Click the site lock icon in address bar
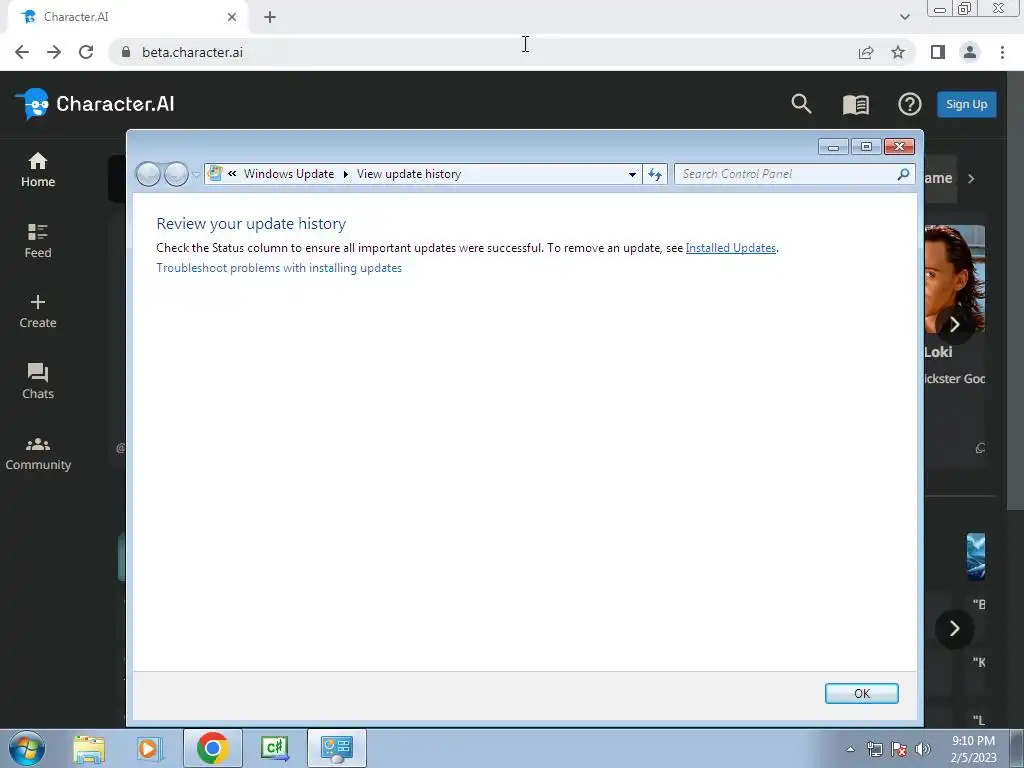The height and width of the screenshot is (768, 1024). point(126,52)
